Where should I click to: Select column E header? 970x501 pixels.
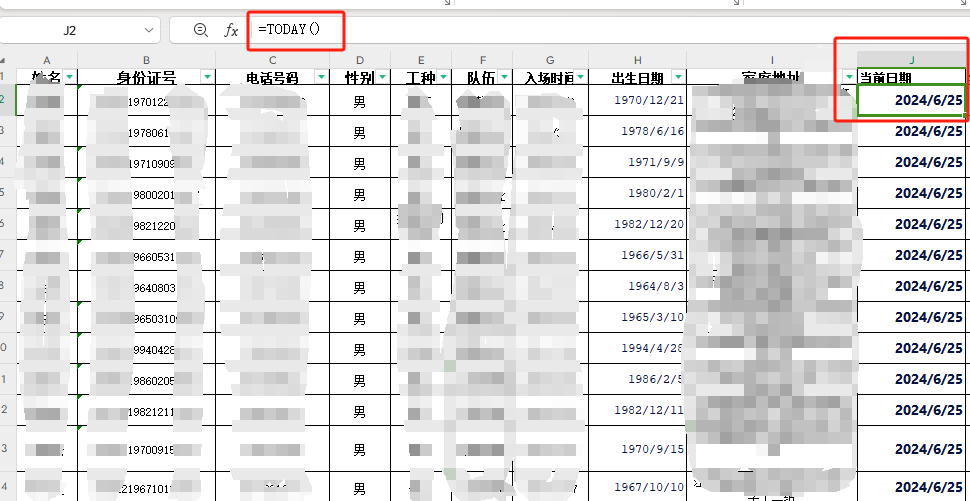(421, 60)
